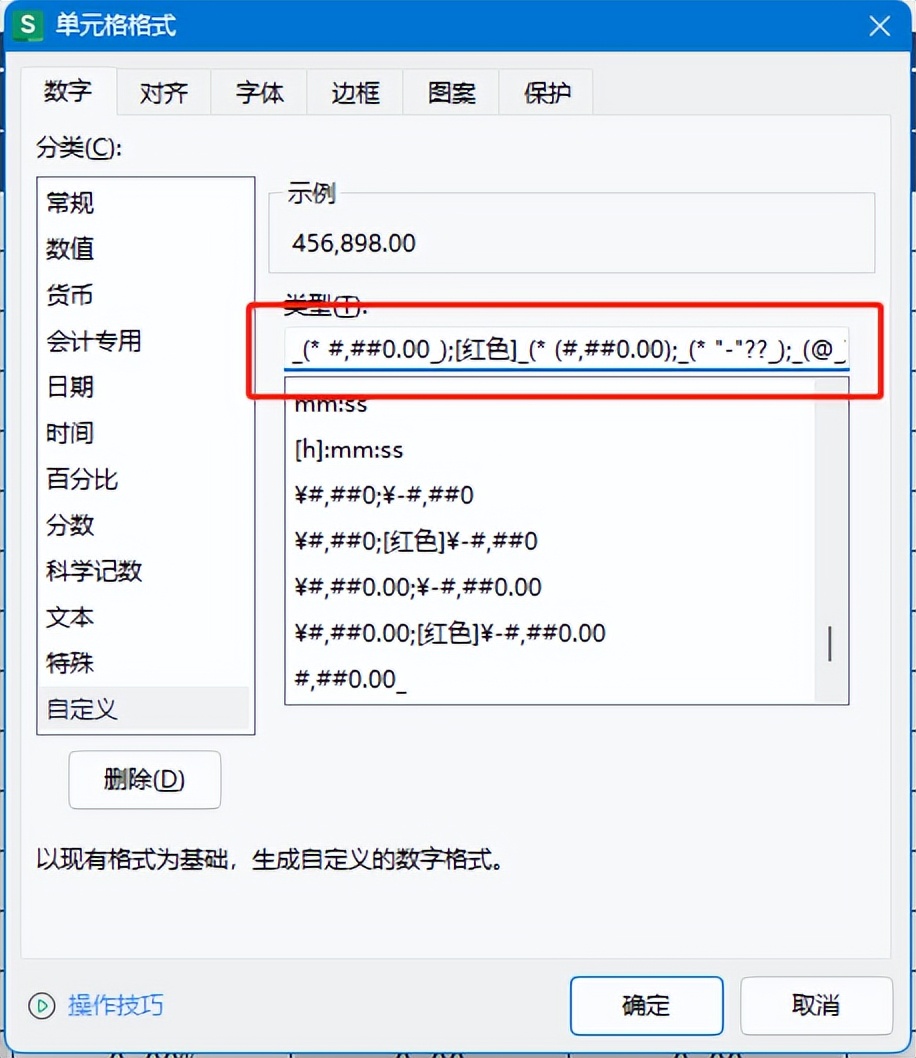Click the 删除(D) button
This screenshot has width=916, height=1058.
coord(144,779)
